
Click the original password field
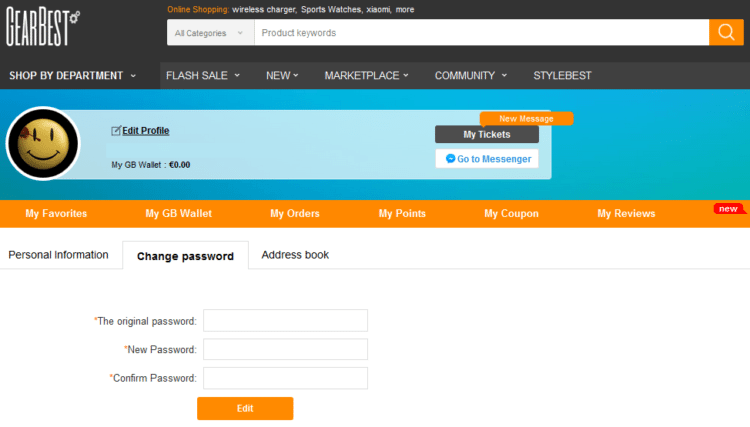pos(286,320)
